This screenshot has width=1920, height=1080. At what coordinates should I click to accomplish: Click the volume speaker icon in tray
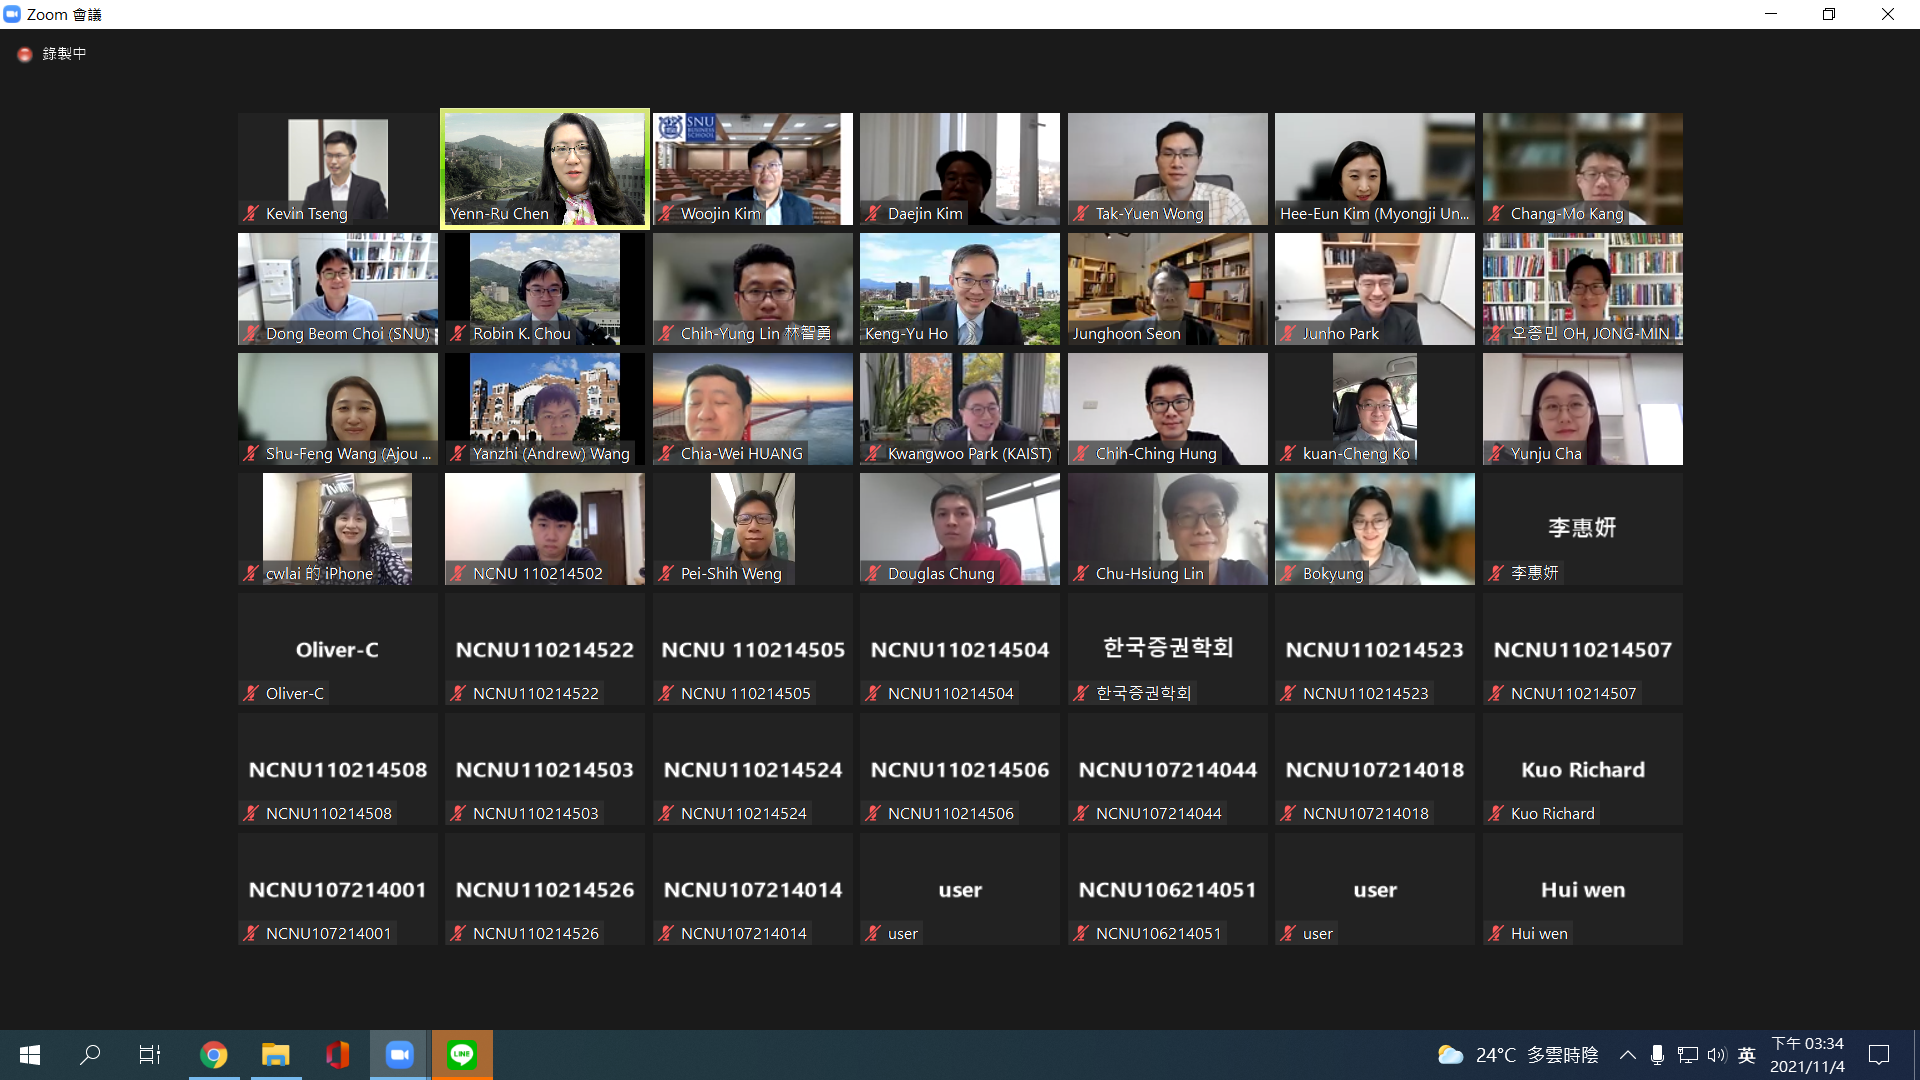tap(1717, 1055)
